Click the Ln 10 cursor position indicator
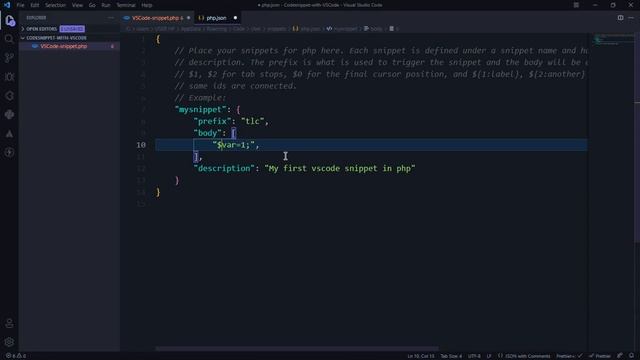Screen dimensions: 640x360 [x=421, y=356]
